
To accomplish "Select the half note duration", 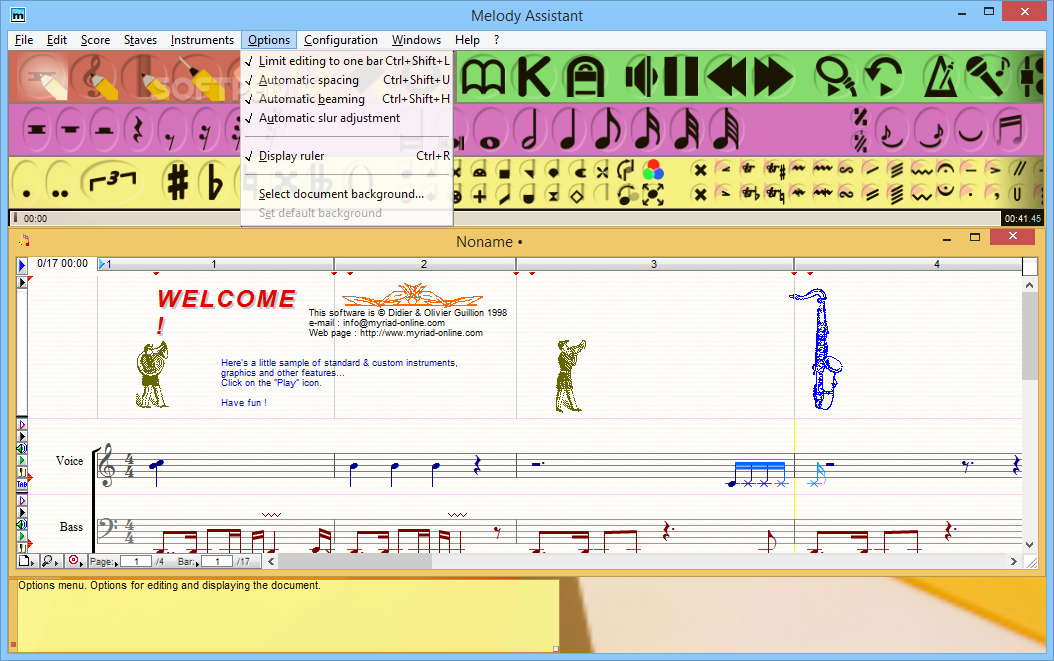I will 530,130.
